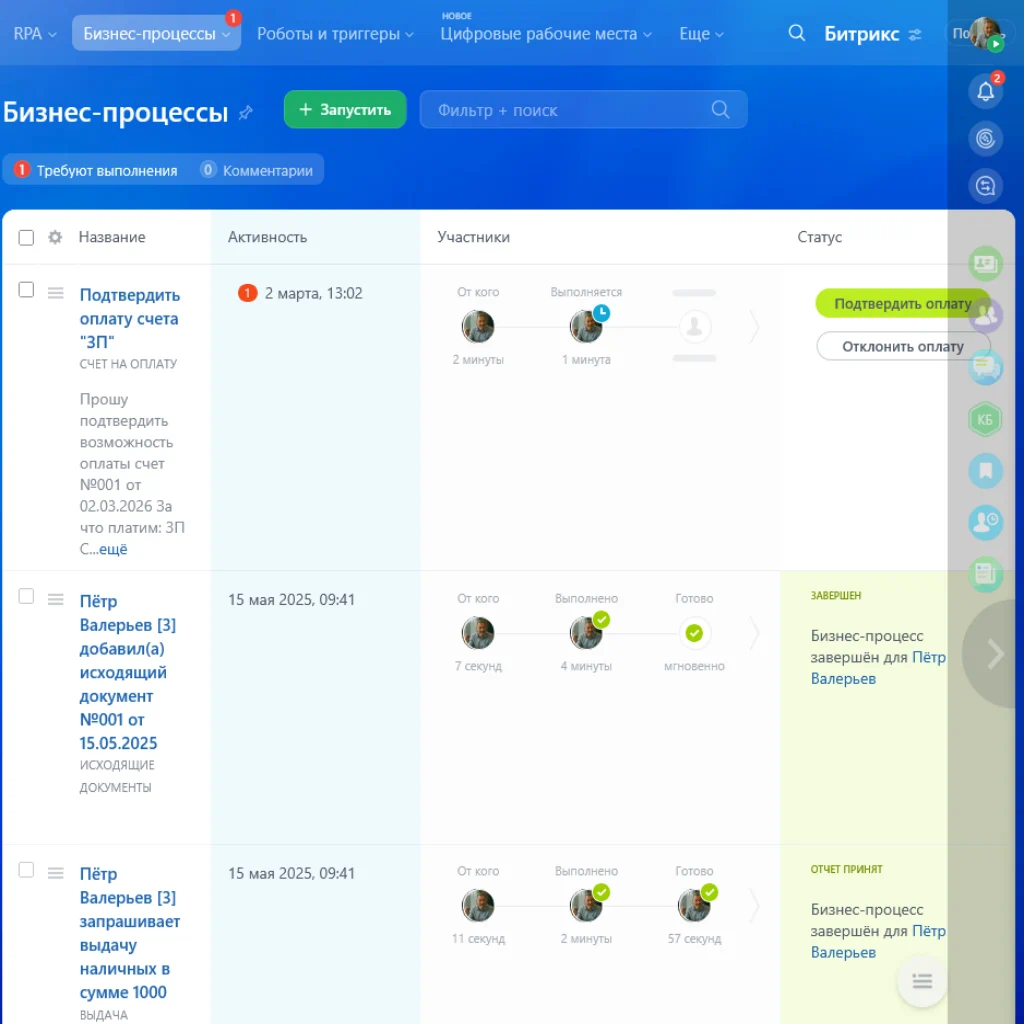This screenshot has width=1024, height=1024.
Task: Open the Цифровые рабочие места menu
Action: point(545,33)
